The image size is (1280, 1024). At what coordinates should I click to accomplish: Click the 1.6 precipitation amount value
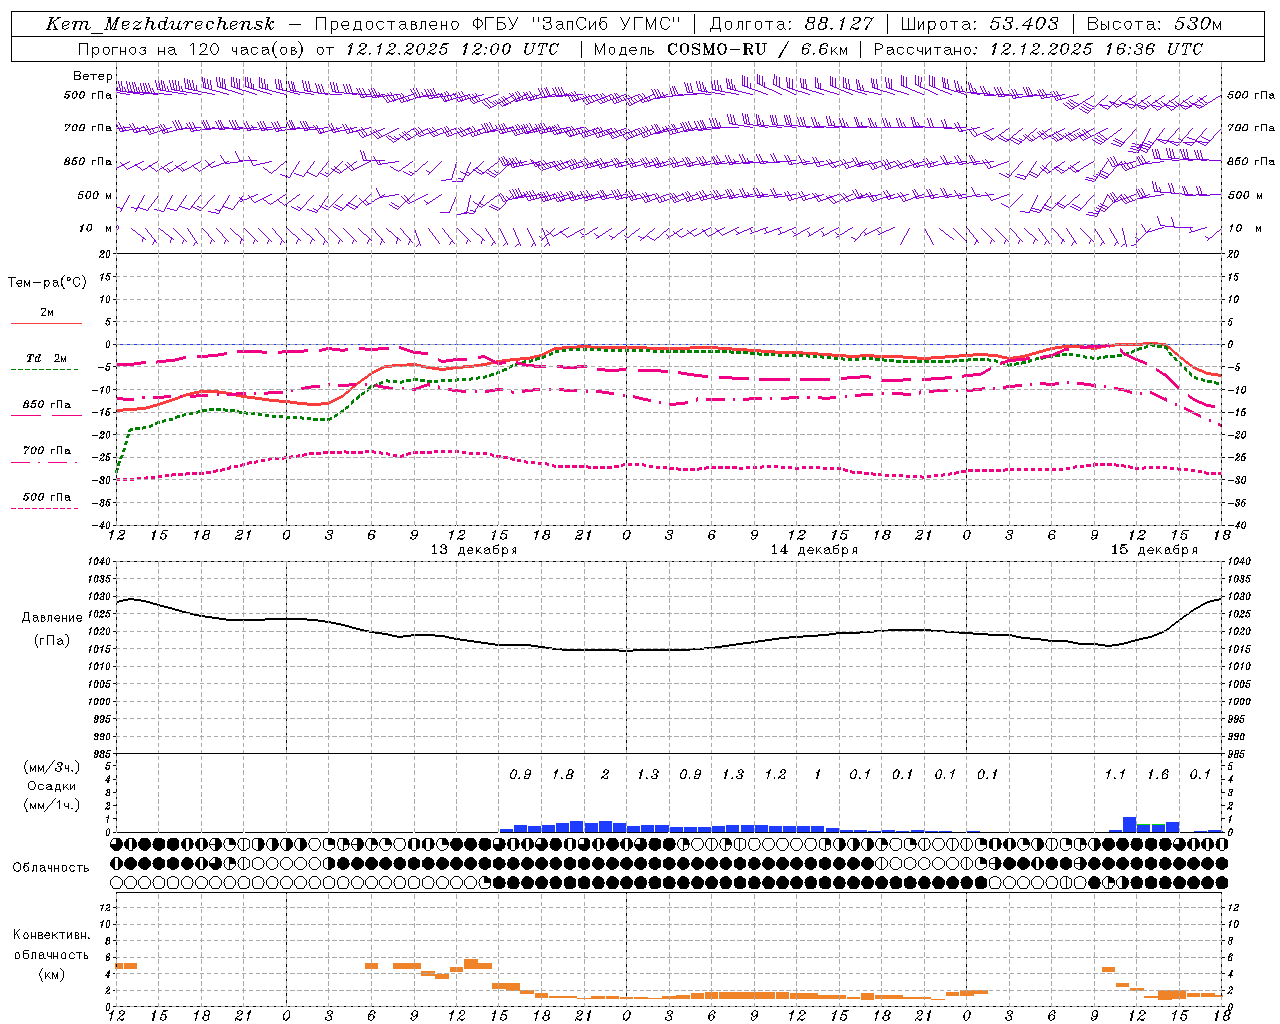[1158, 774]
